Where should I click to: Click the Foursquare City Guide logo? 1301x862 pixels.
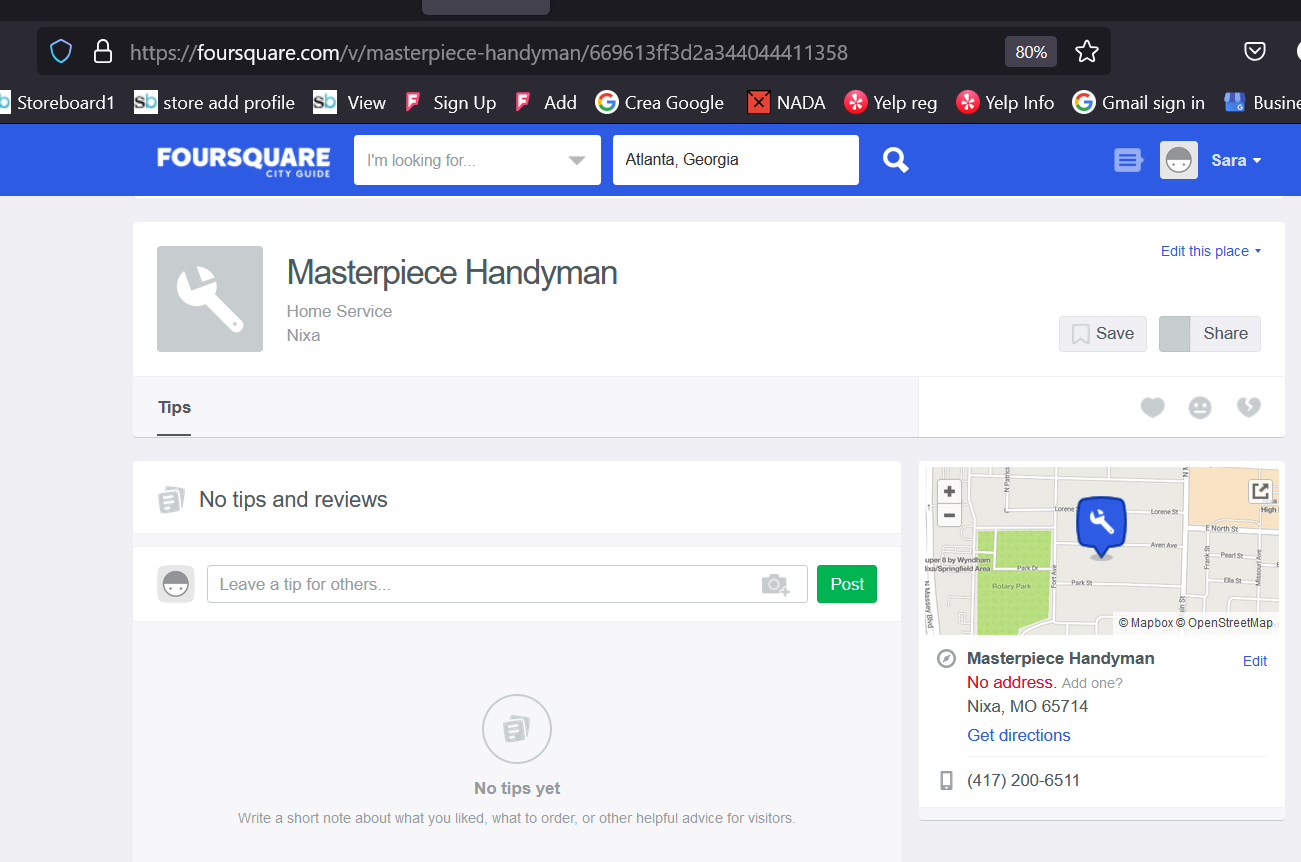243,161
